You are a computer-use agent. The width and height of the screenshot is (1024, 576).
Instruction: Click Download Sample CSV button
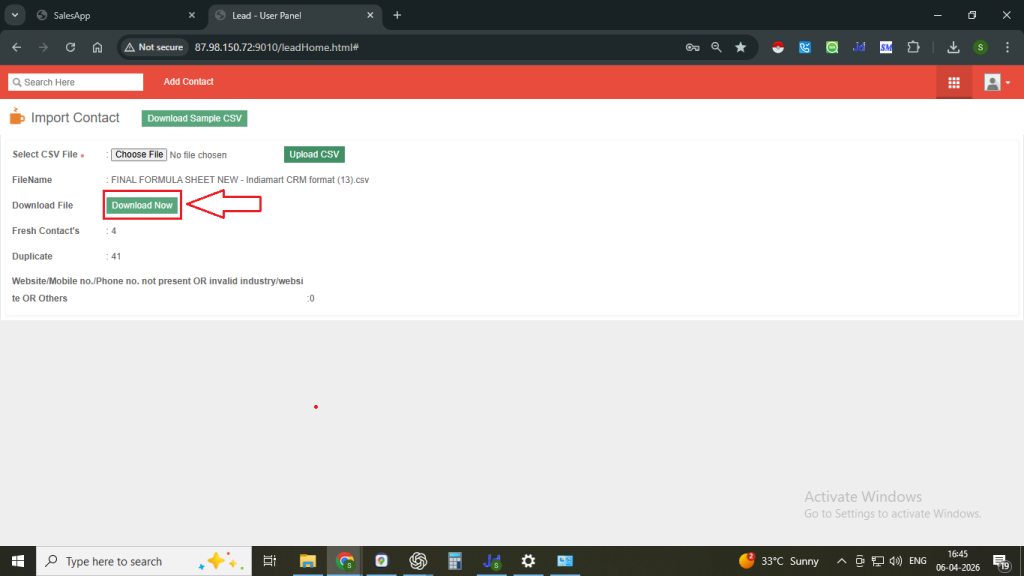tap(194, 118)
